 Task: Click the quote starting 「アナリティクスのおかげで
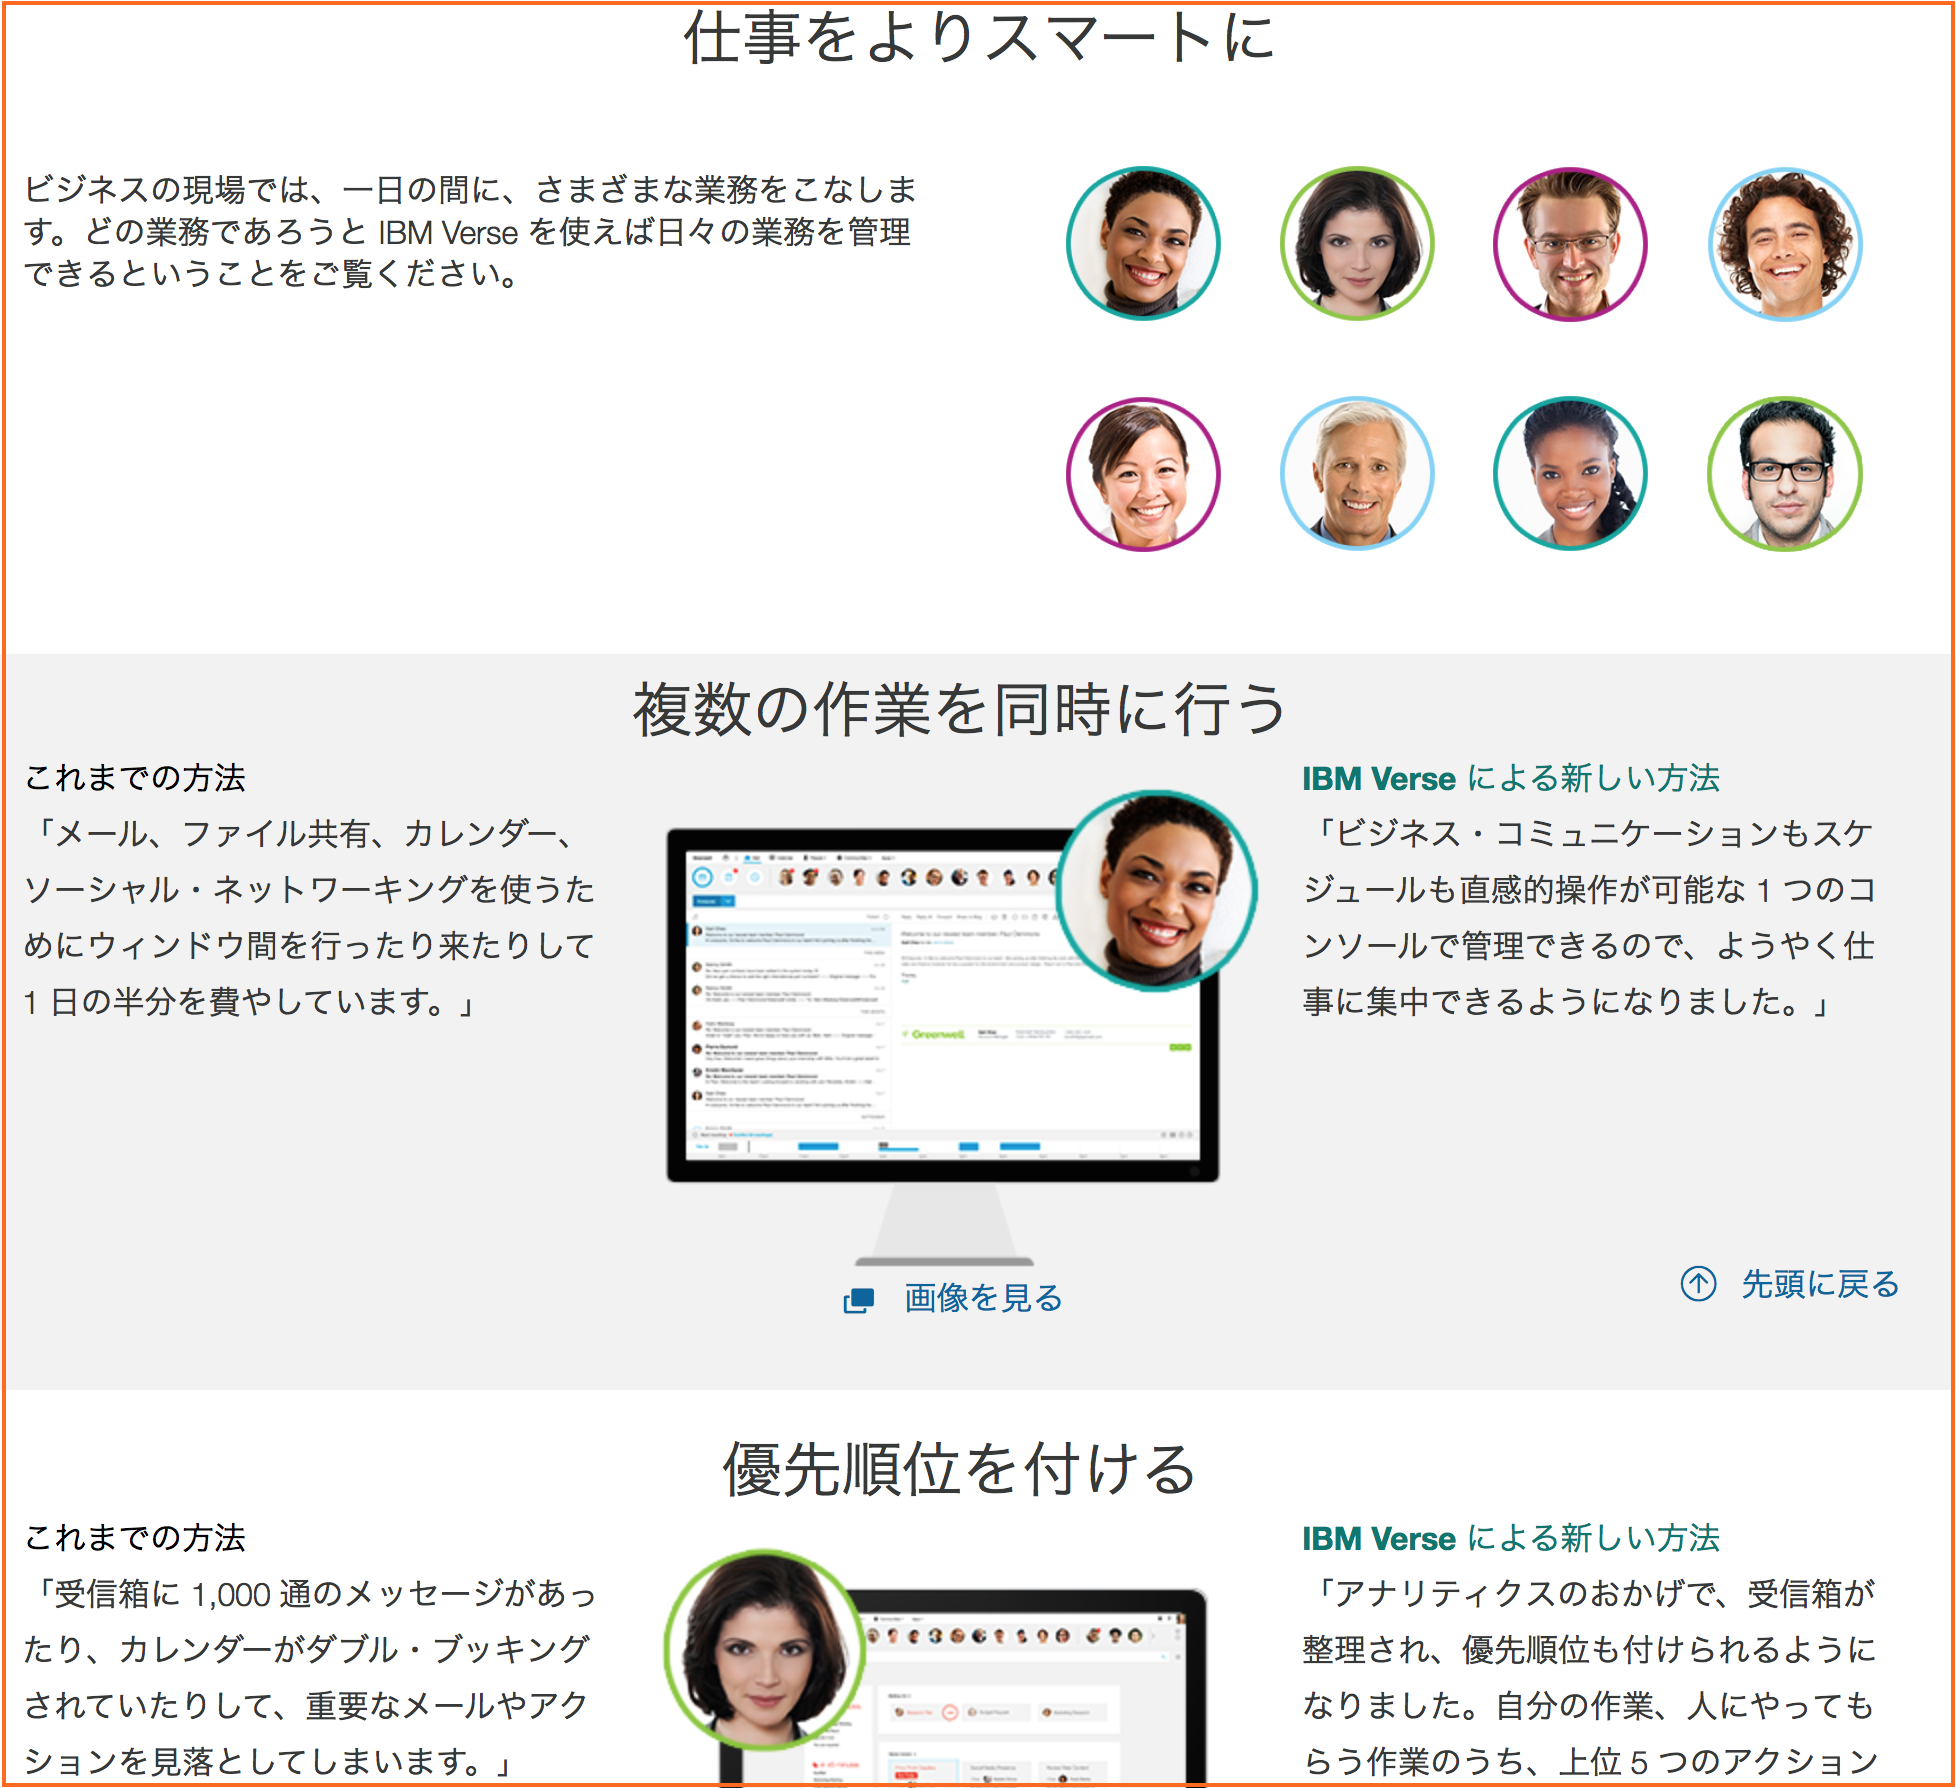click(x=1589, y=1677)
